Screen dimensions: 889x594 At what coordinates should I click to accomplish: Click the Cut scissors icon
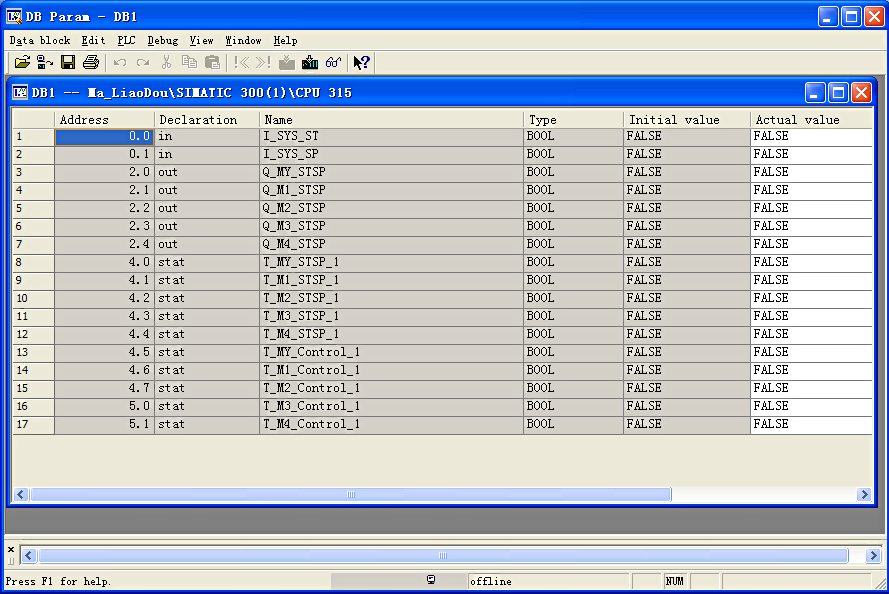coord(166,62)
